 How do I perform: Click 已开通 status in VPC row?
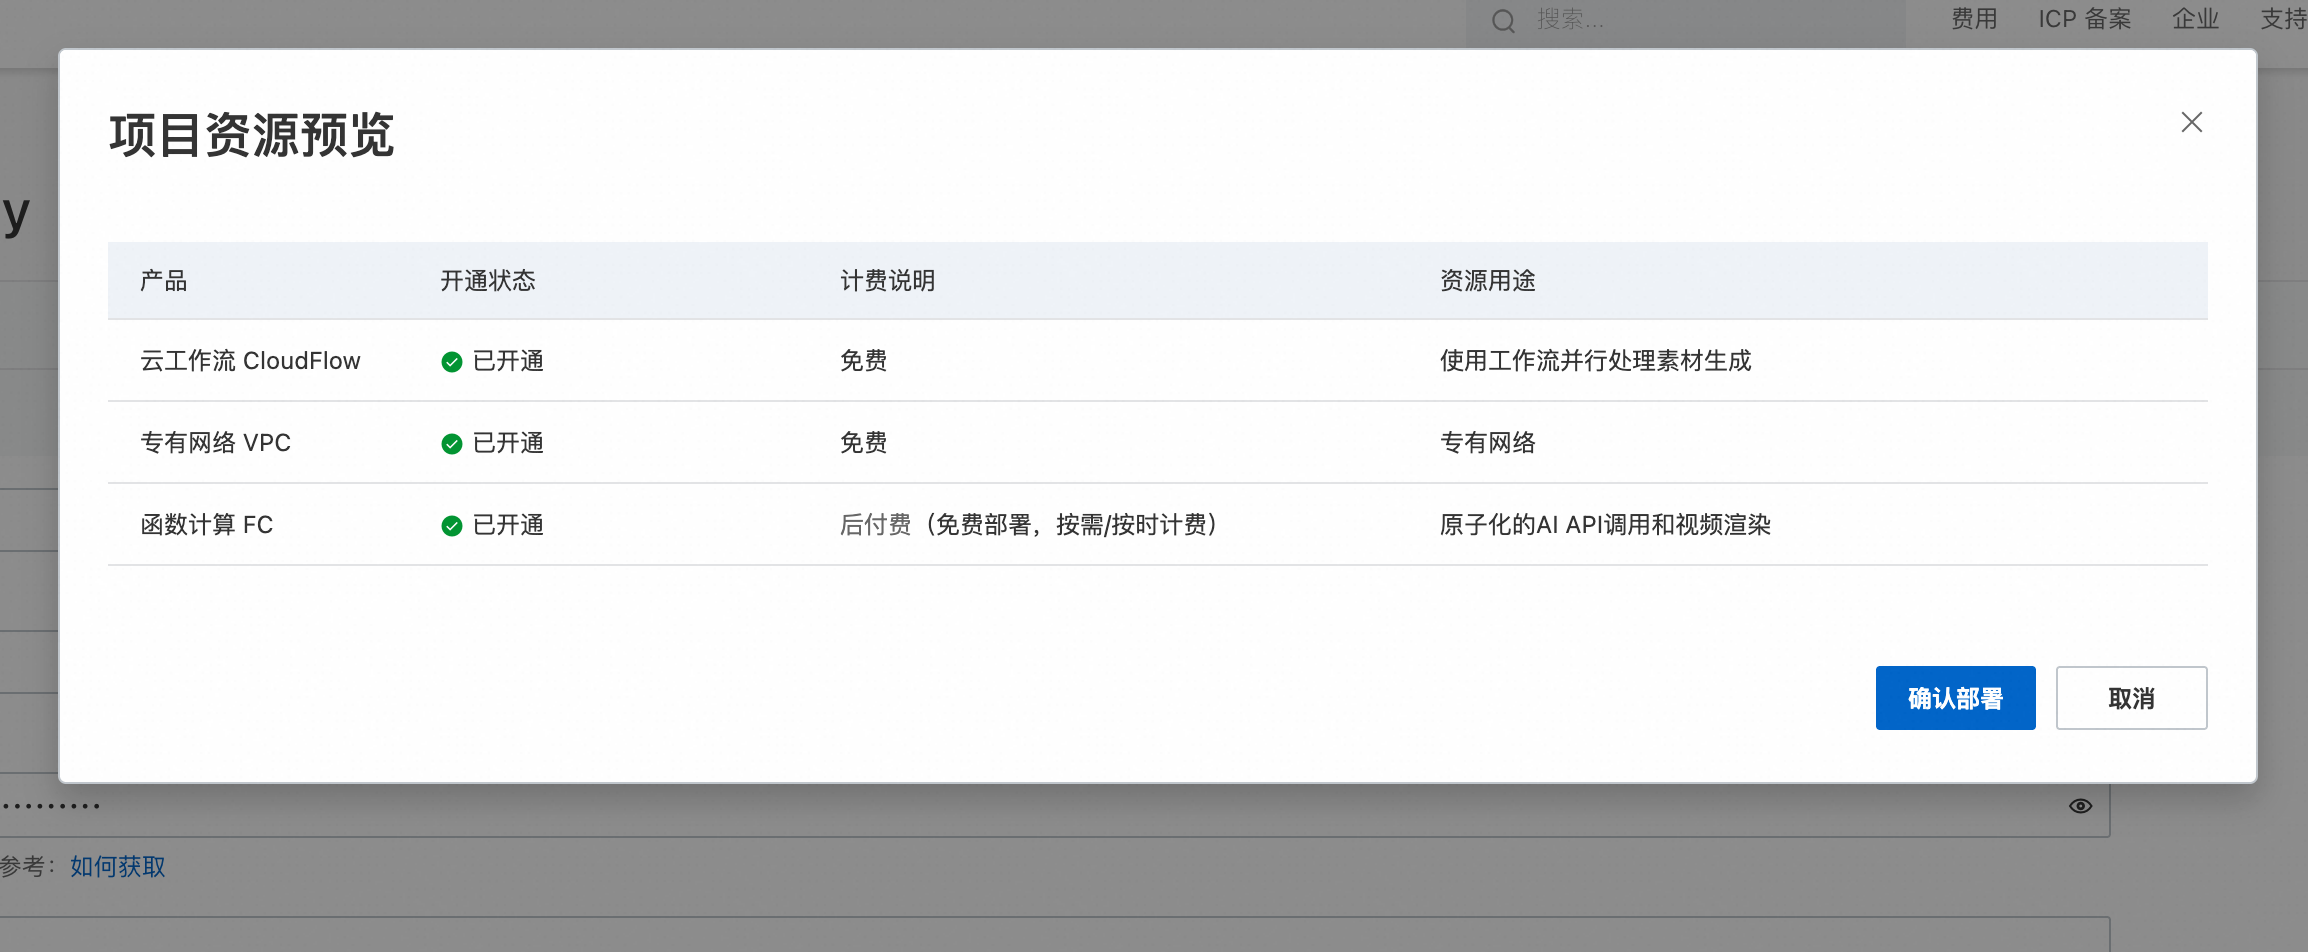508,443
